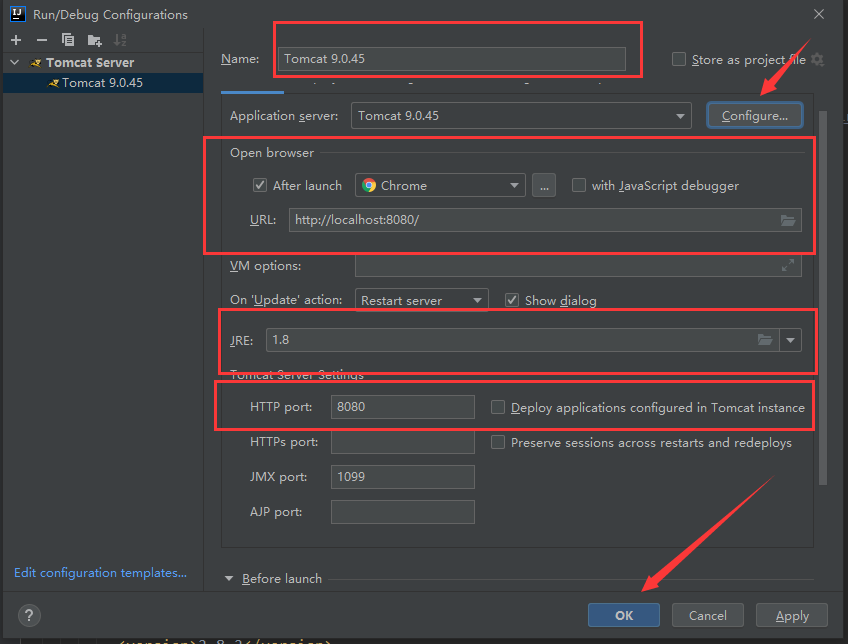848x644 pixels.
Task: Enable with JavaScript debugger
Action: pyautogui.click(x=579, y=185)
